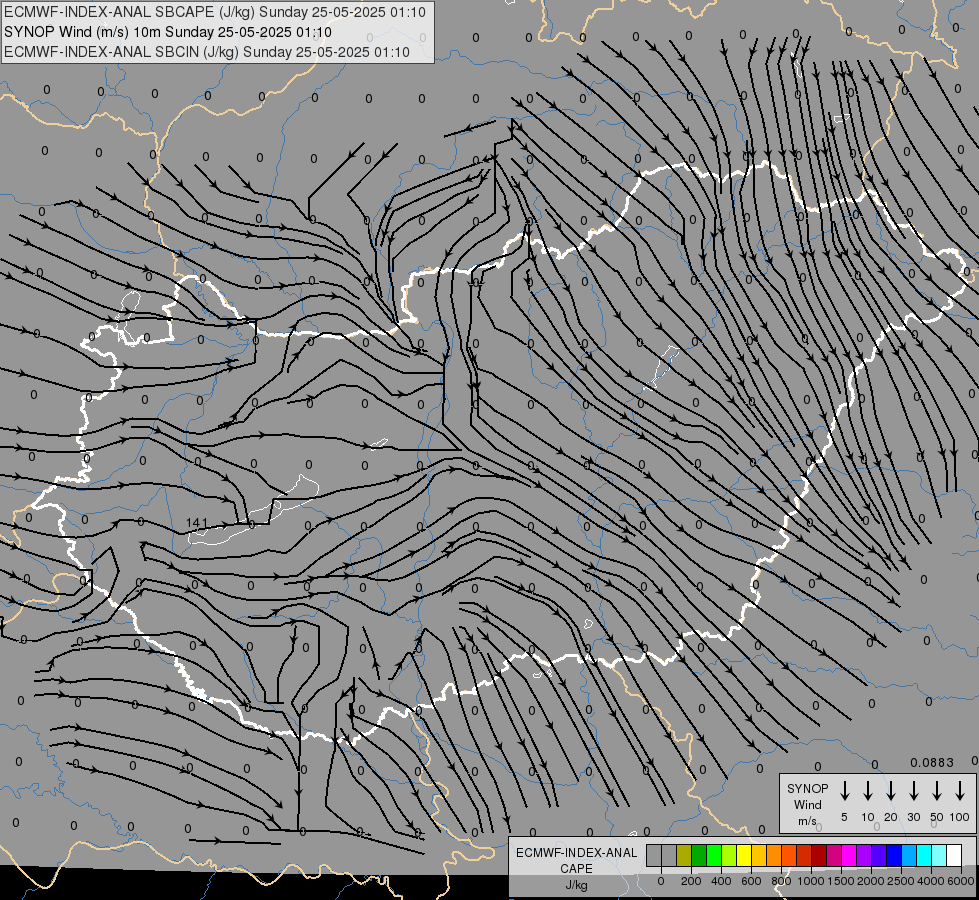This screenshot has width=979, height=900.
Task: Click the 100 value in wind legend
Action: pyautogui.click(x=960, y=817)
